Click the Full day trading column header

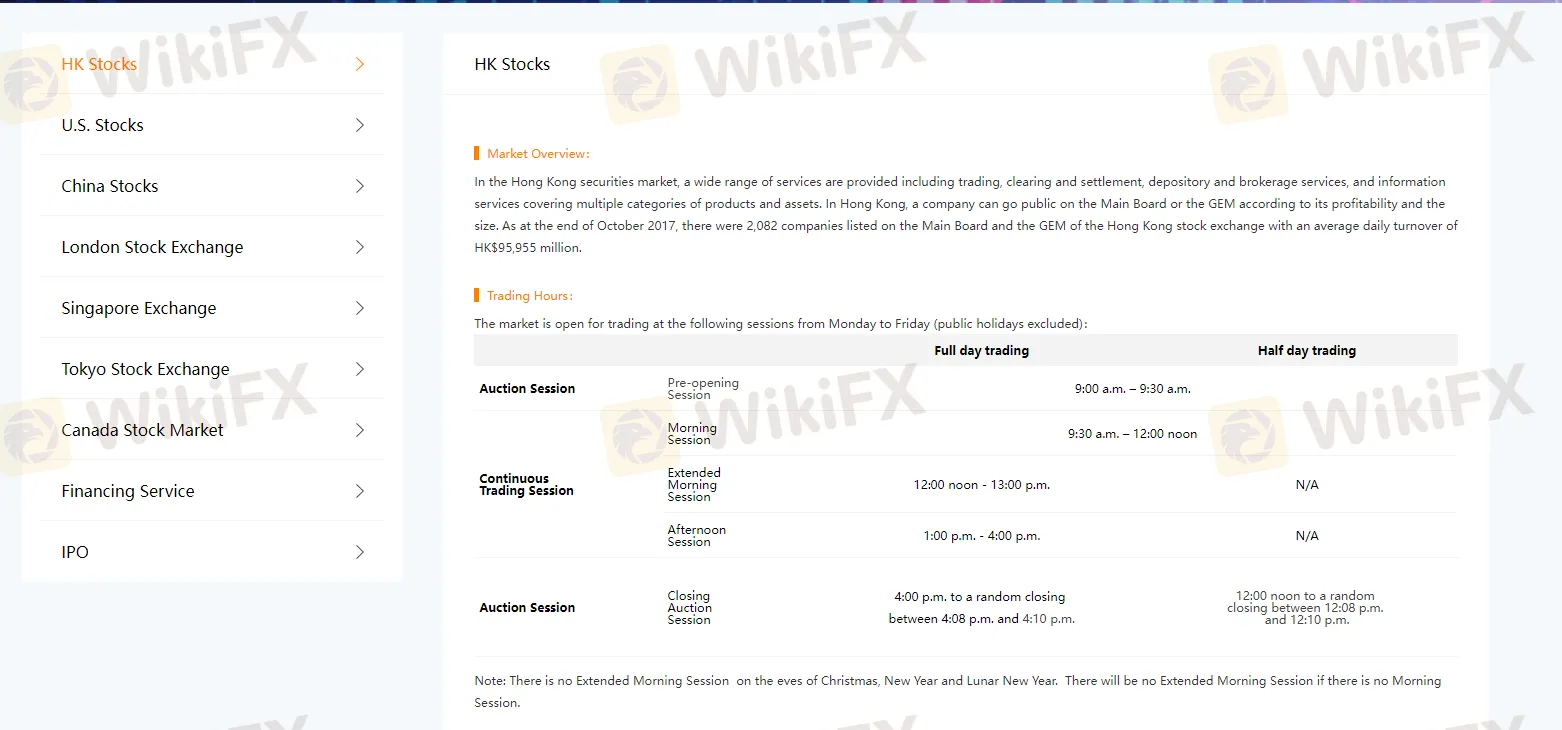point(981,351)
